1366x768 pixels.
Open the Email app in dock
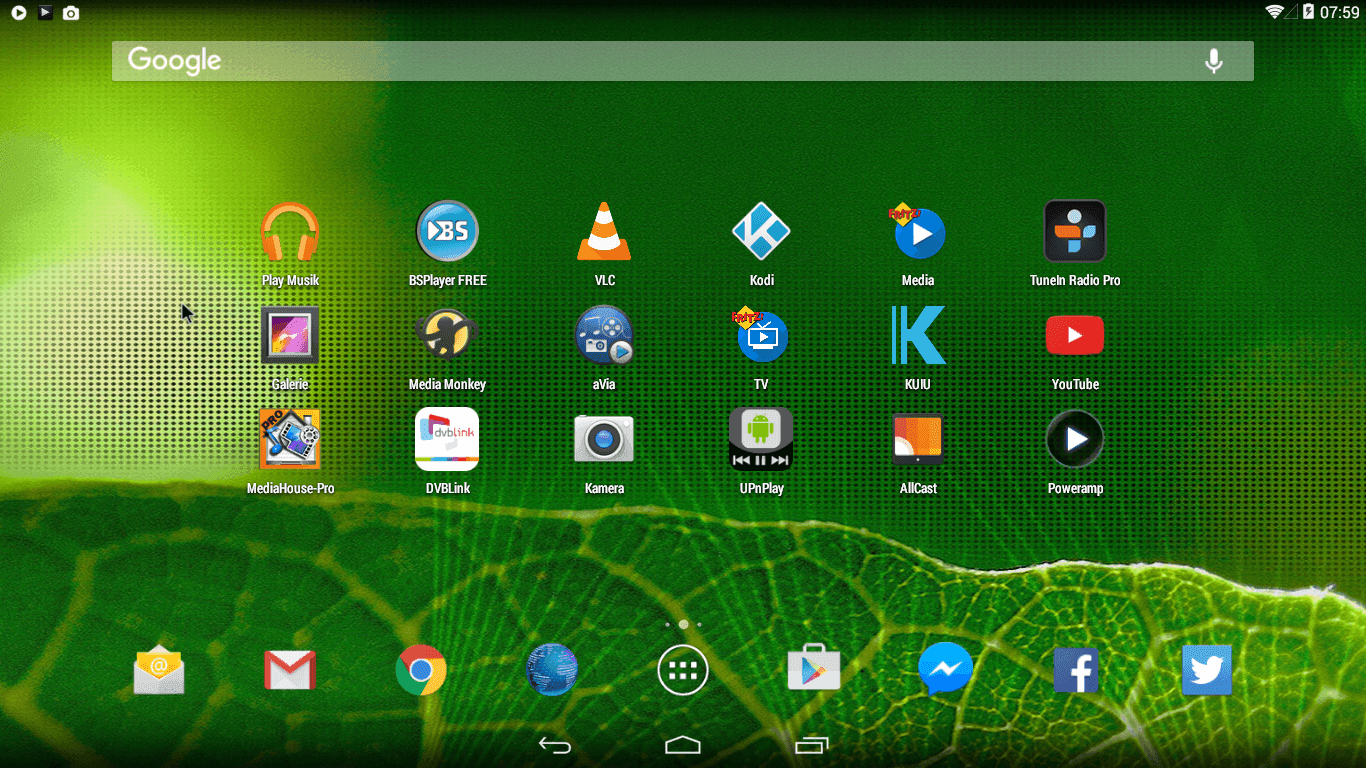pos(159,670)
